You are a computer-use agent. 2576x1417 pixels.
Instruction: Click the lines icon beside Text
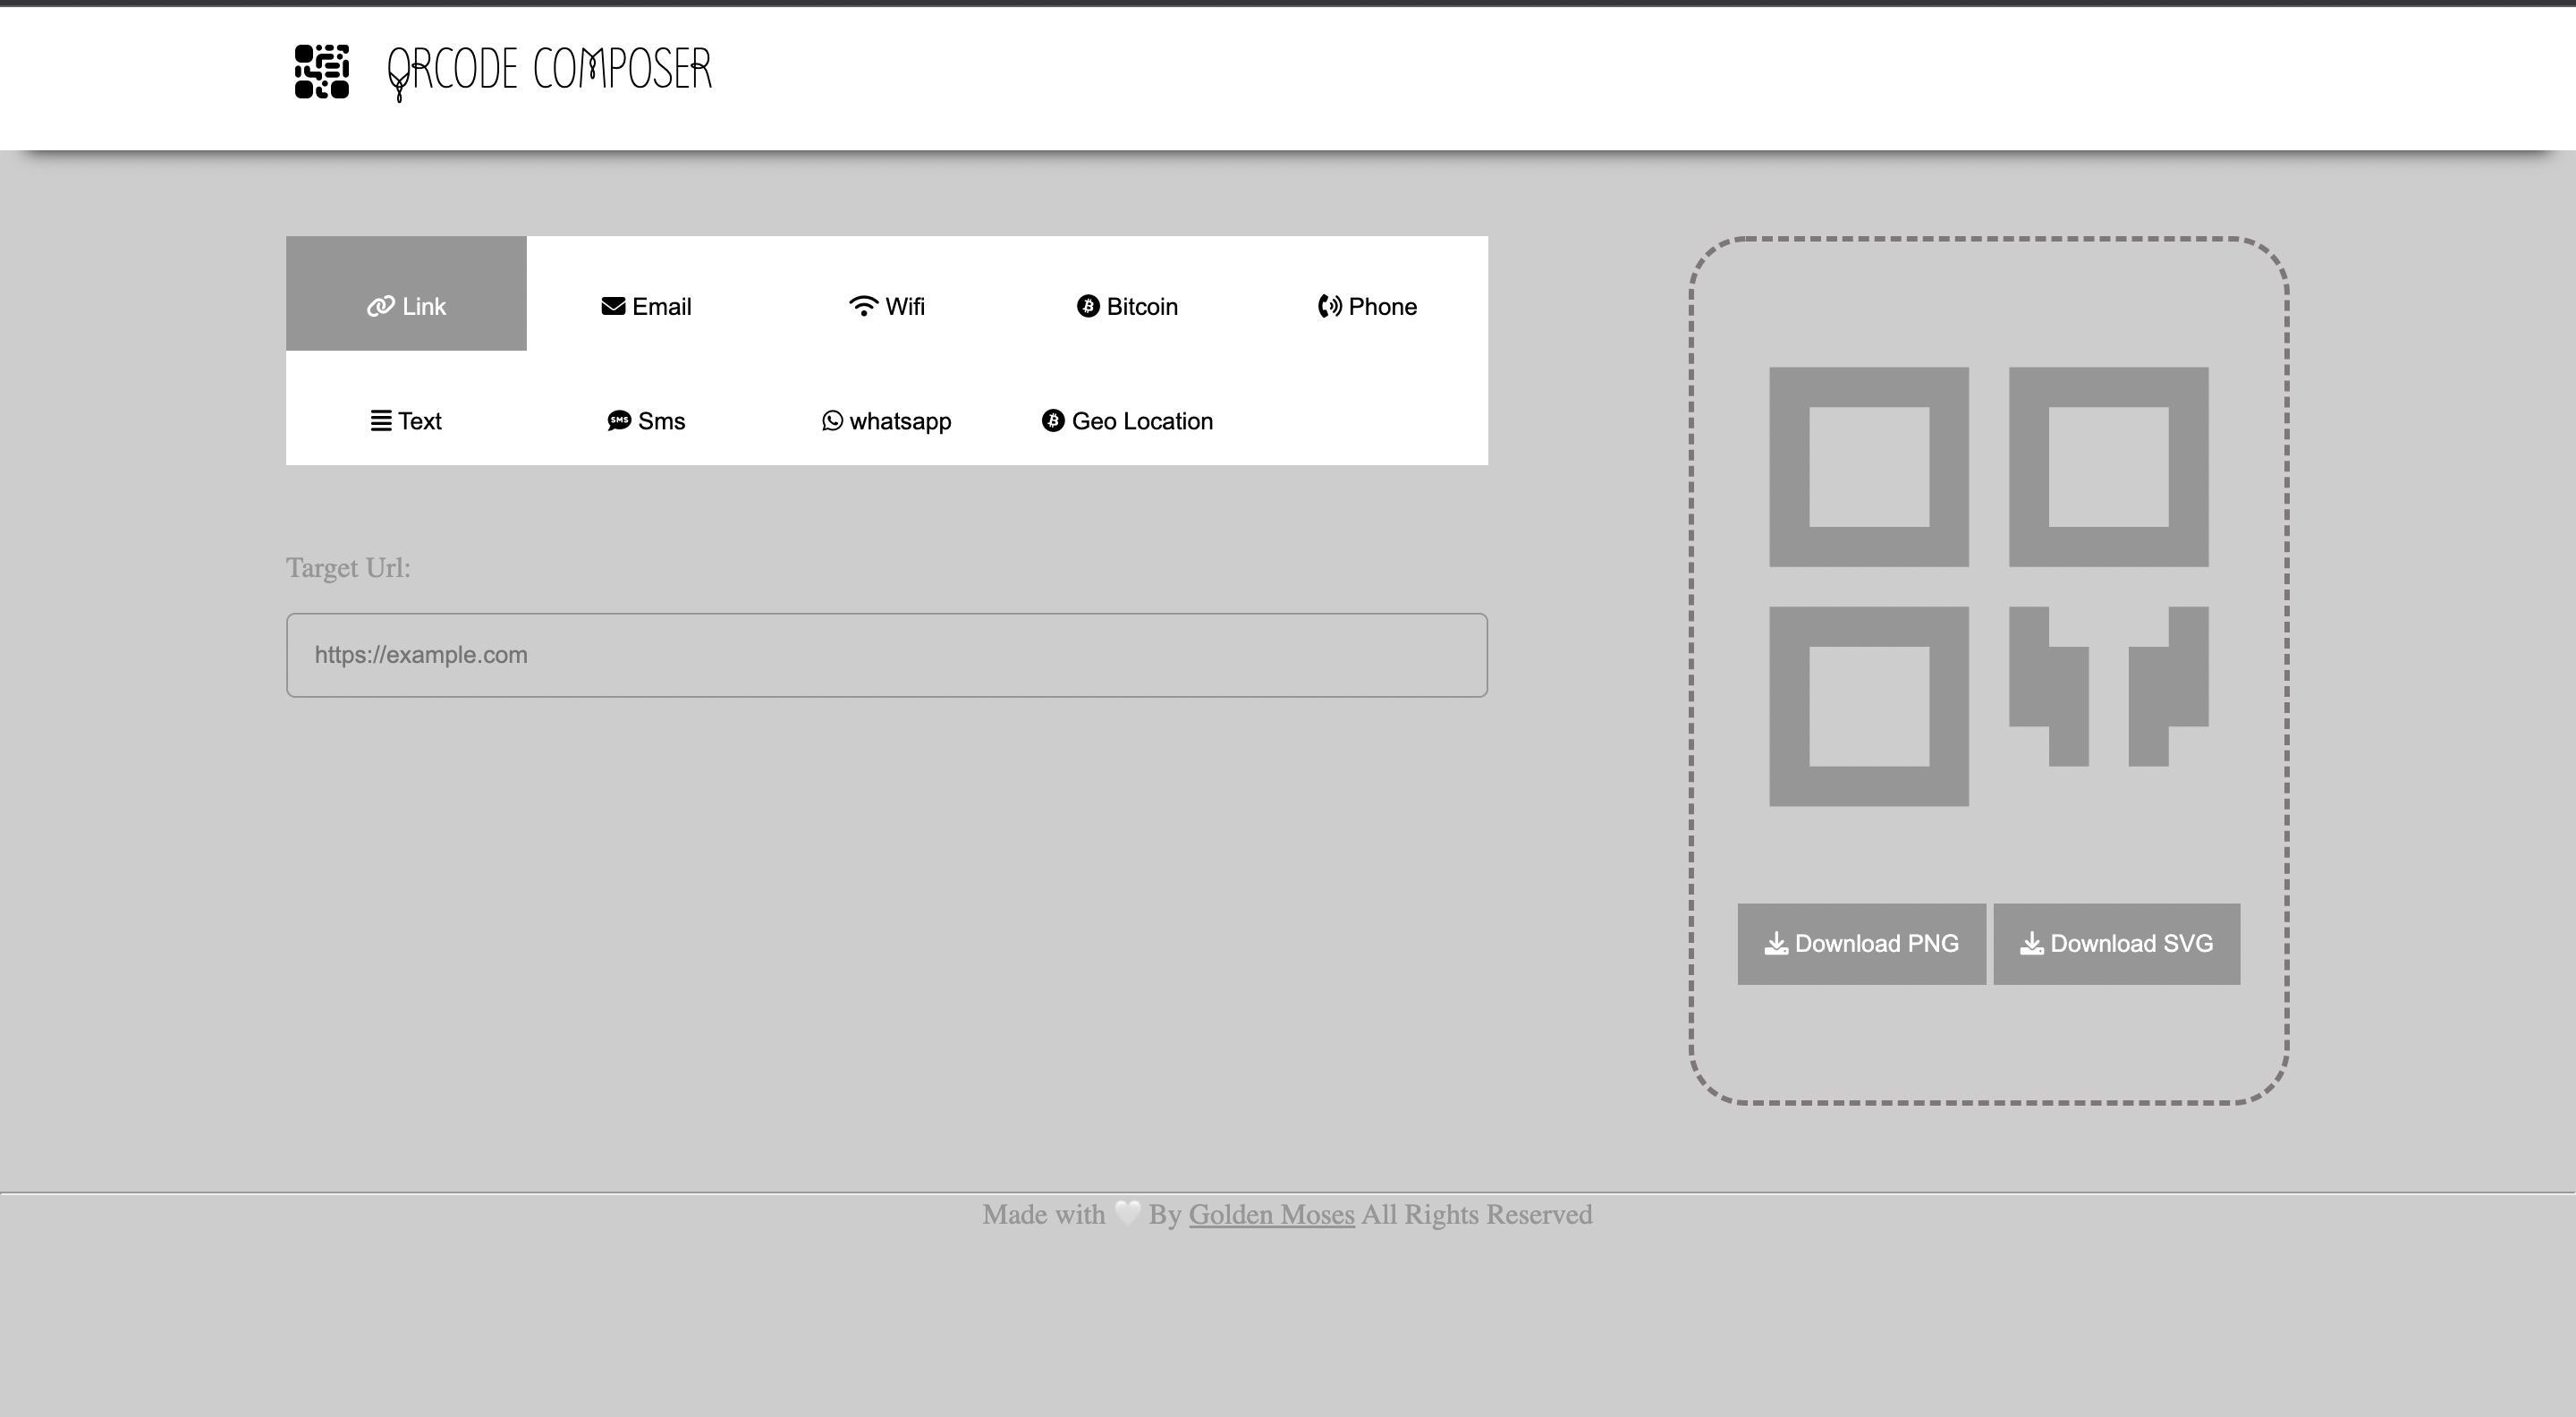tap(381, 421)
